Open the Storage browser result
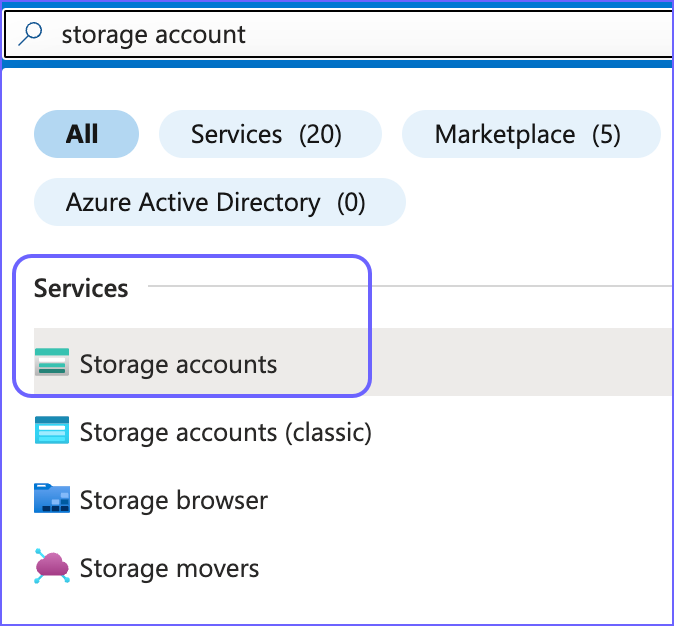 pyautogui.click(x=174, y=500)
